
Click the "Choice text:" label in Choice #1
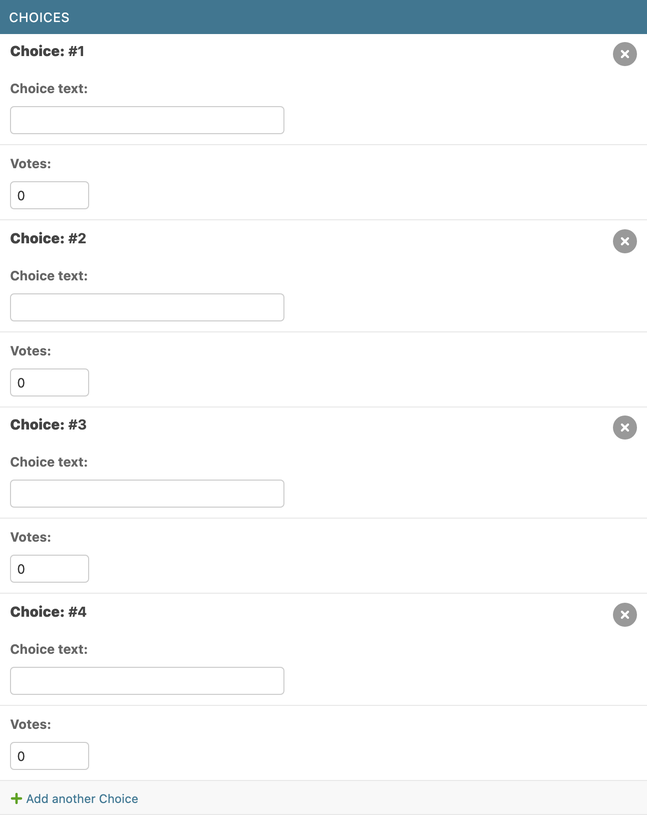(49, 89)
